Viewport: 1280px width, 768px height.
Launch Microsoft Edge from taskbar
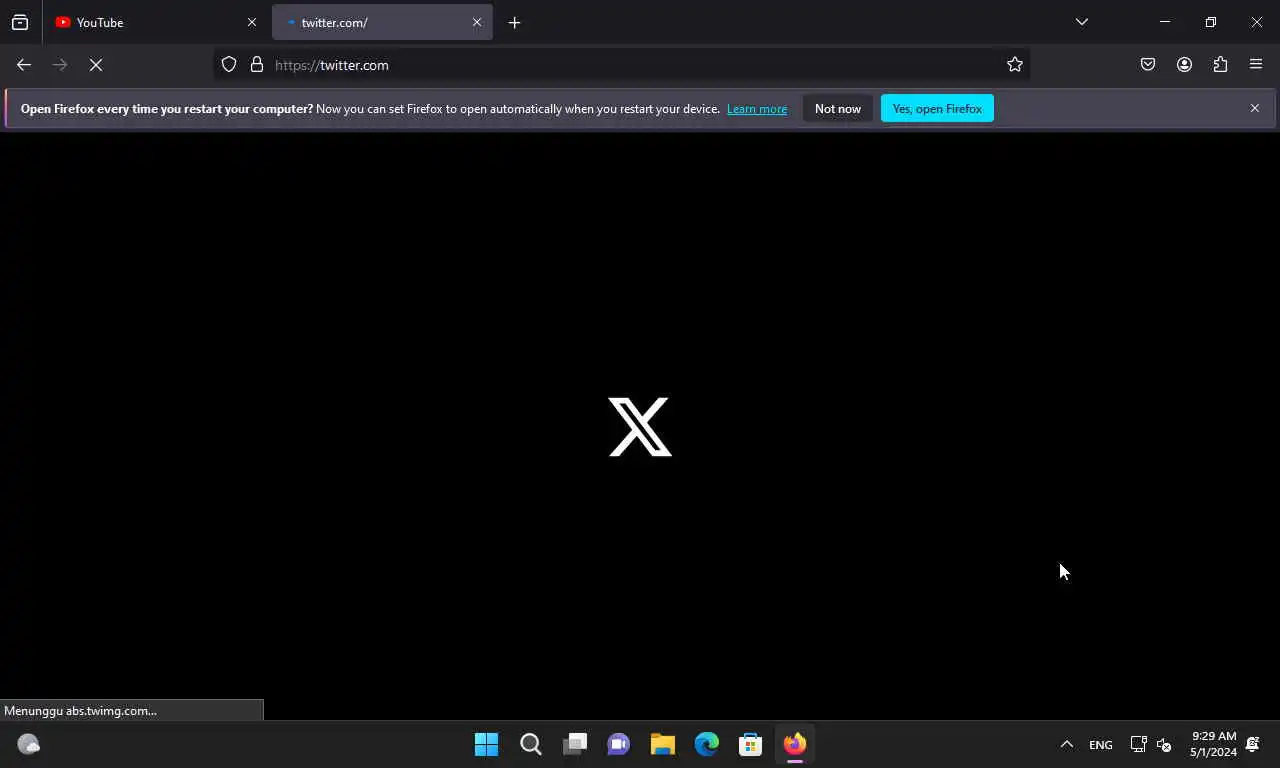point(707,744)
